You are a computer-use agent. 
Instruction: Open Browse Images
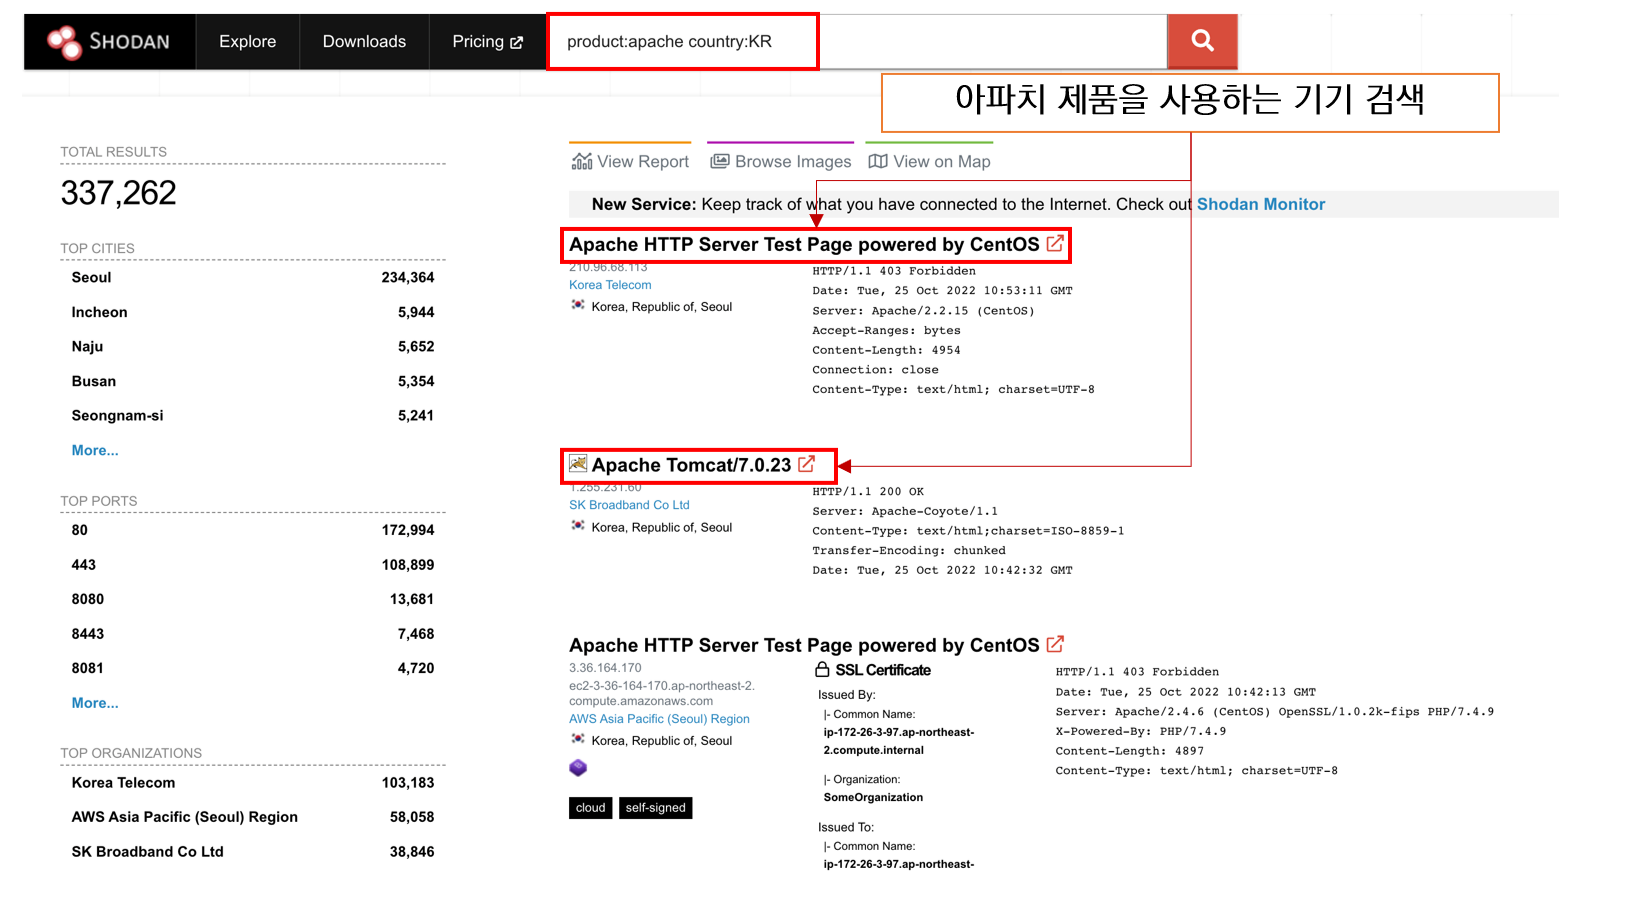point(781,161)
